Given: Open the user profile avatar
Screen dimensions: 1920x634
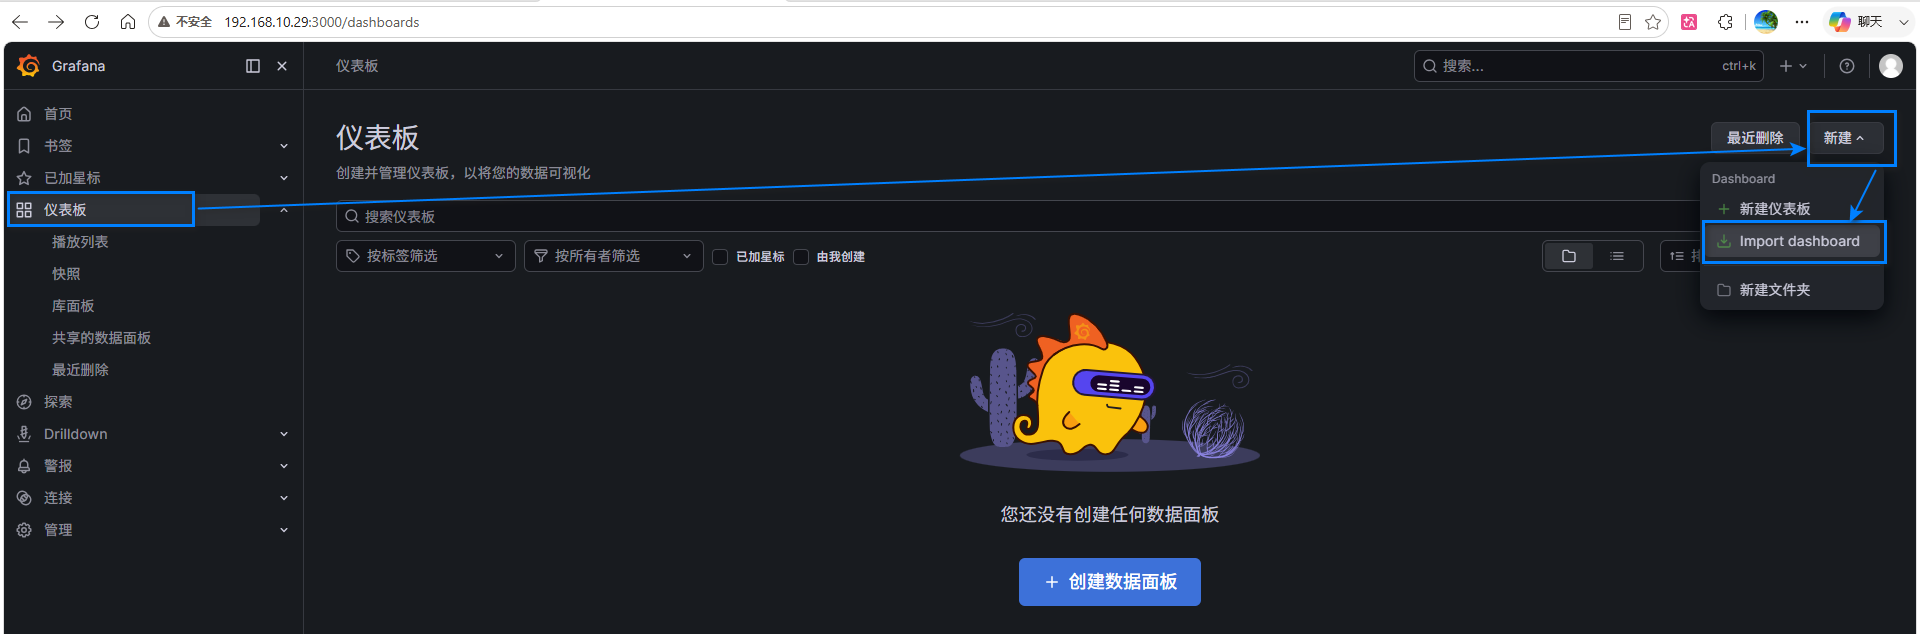Looking at the screenshot, I should point(1891,66).
